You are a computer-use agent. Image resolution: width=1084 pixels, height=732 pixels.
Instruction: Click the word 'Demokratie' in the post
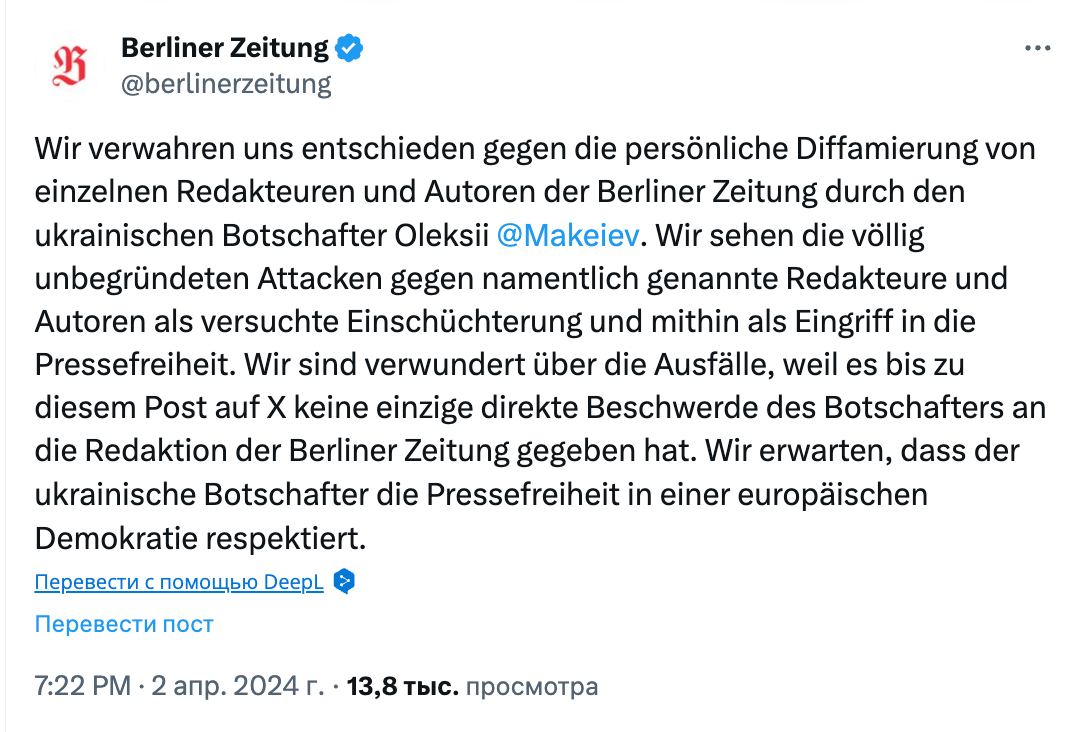pyautogui.click(x=116, y=538)
